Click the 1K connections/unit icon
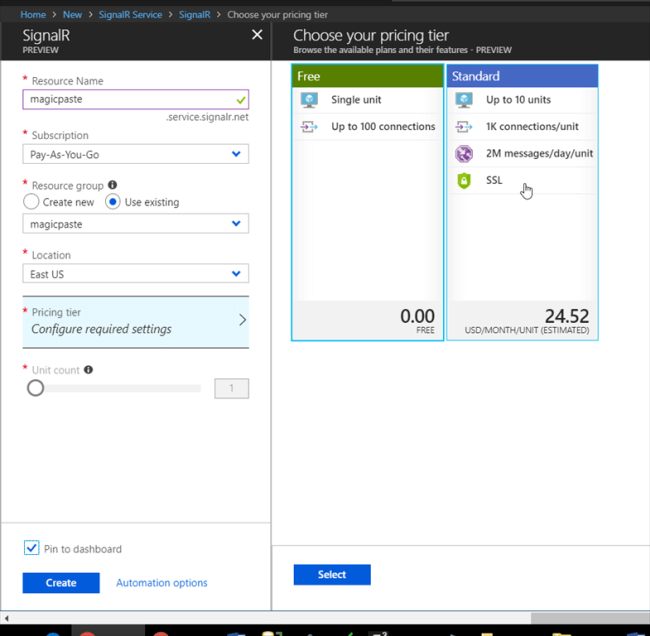650x636 pixels. tap(464, 126)
